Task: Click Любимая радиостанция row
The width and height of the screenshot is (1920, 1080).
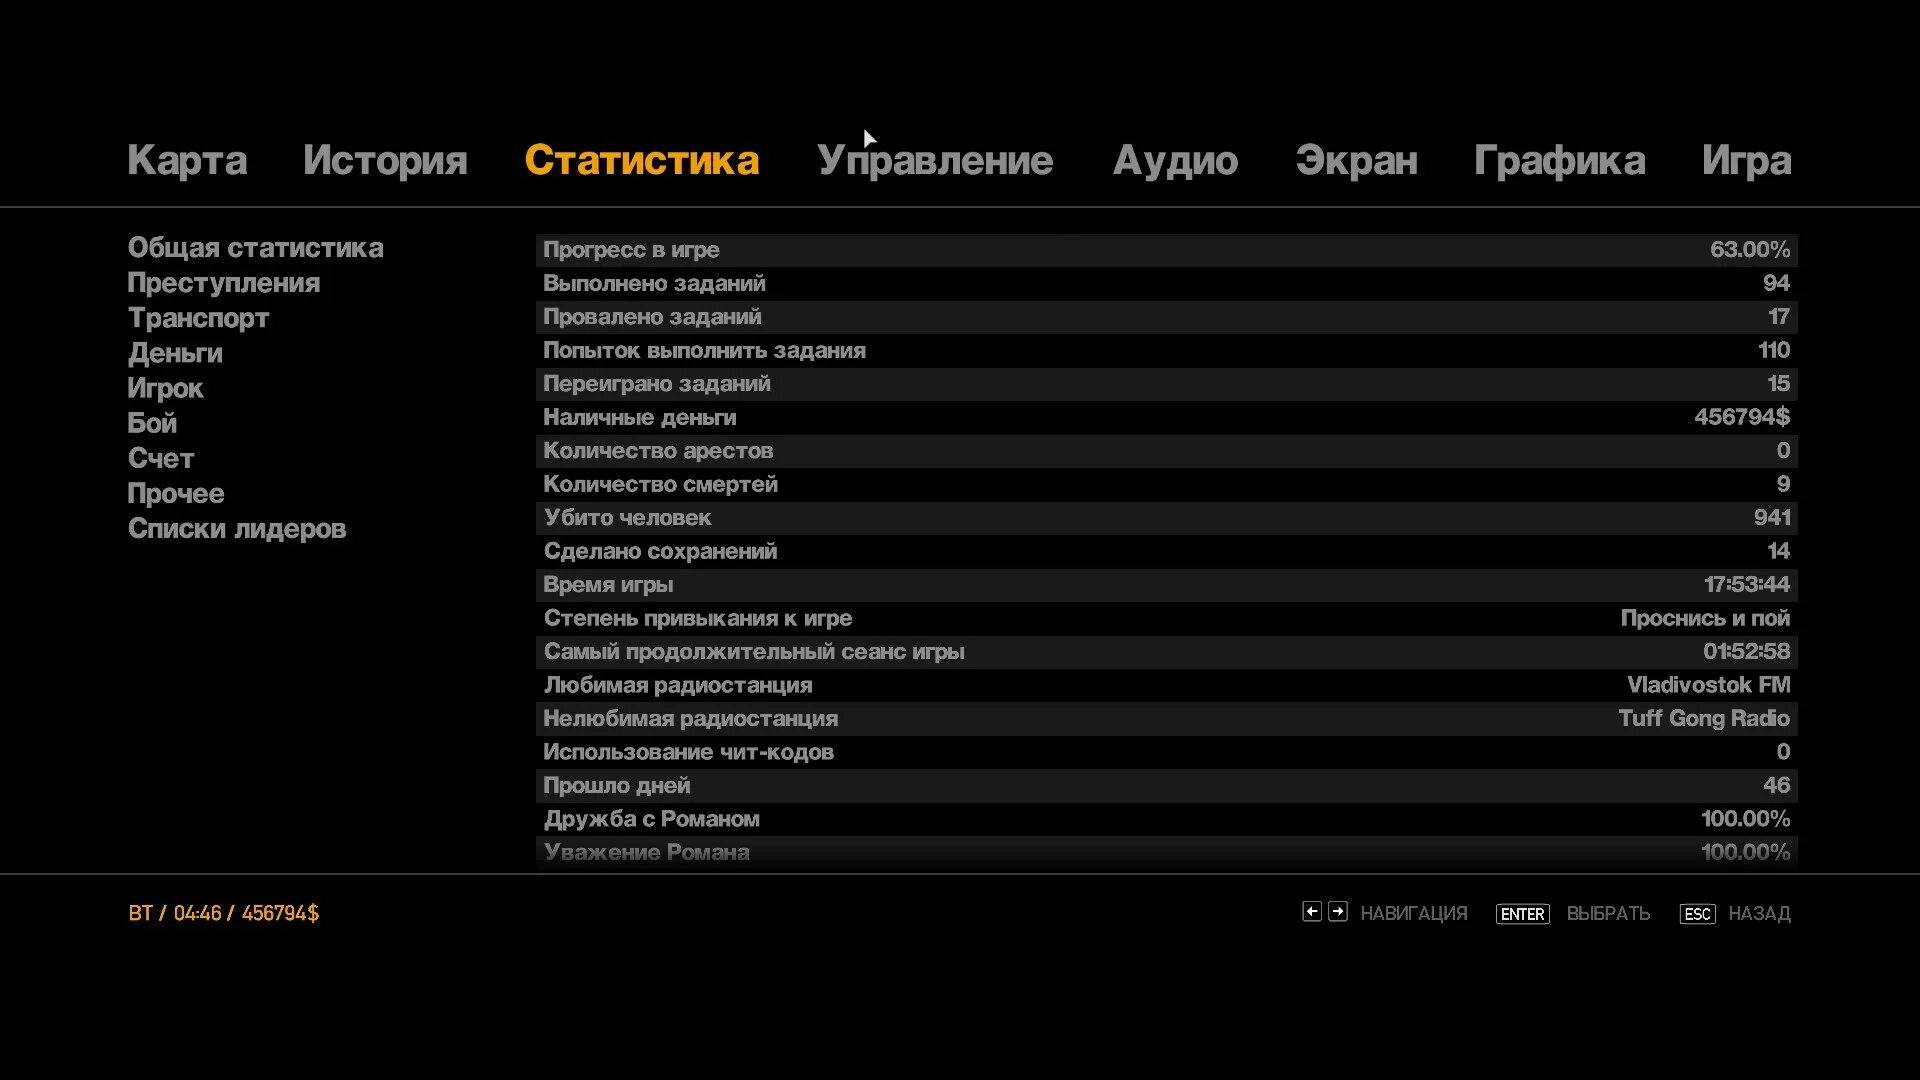Action: [x=1166, y=685]
